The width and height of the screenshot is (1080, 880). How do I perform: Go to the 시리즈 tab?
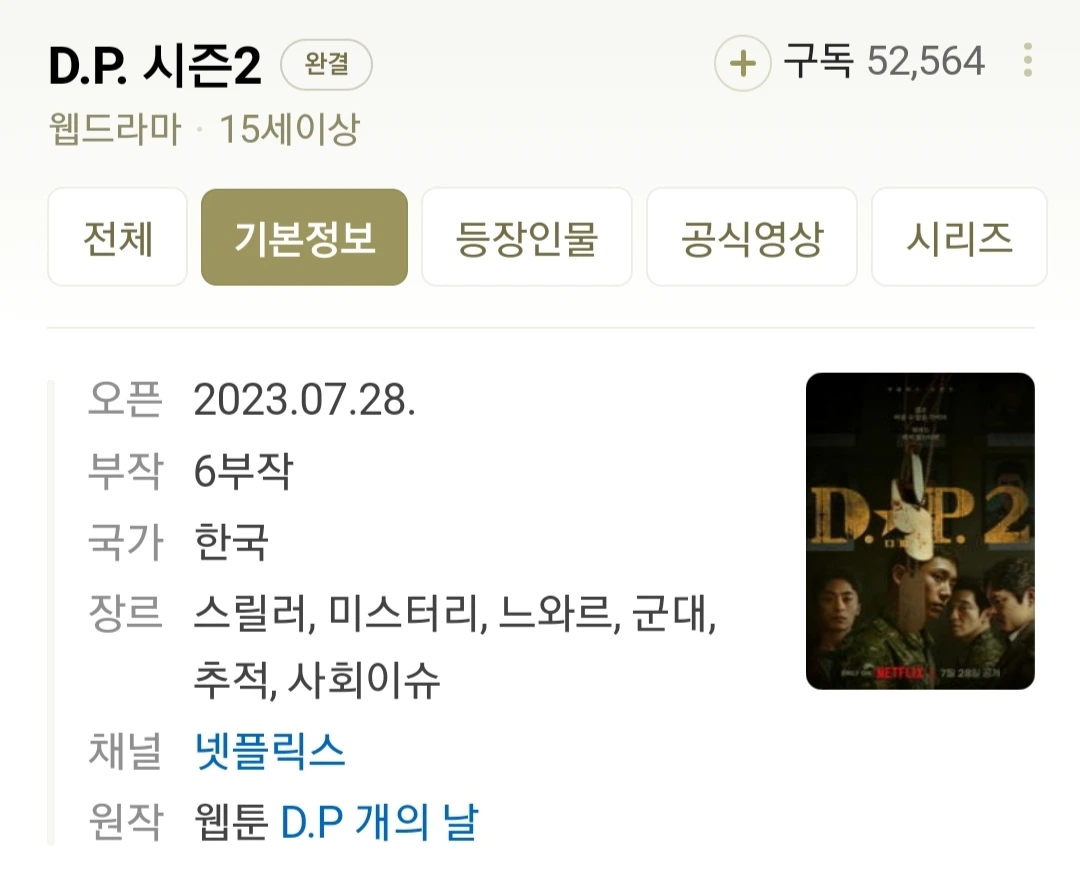pyautogui.click(x=959, y=238)
